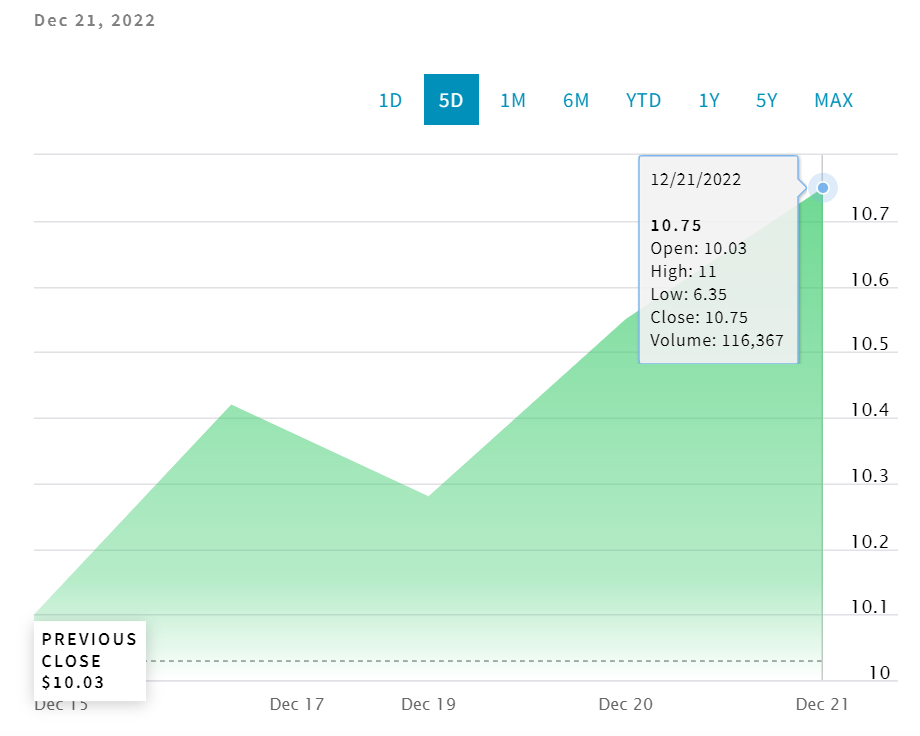Click the Low: 6.35 tooltip entry
The image size is (920, 736).
tap(688, 294)
